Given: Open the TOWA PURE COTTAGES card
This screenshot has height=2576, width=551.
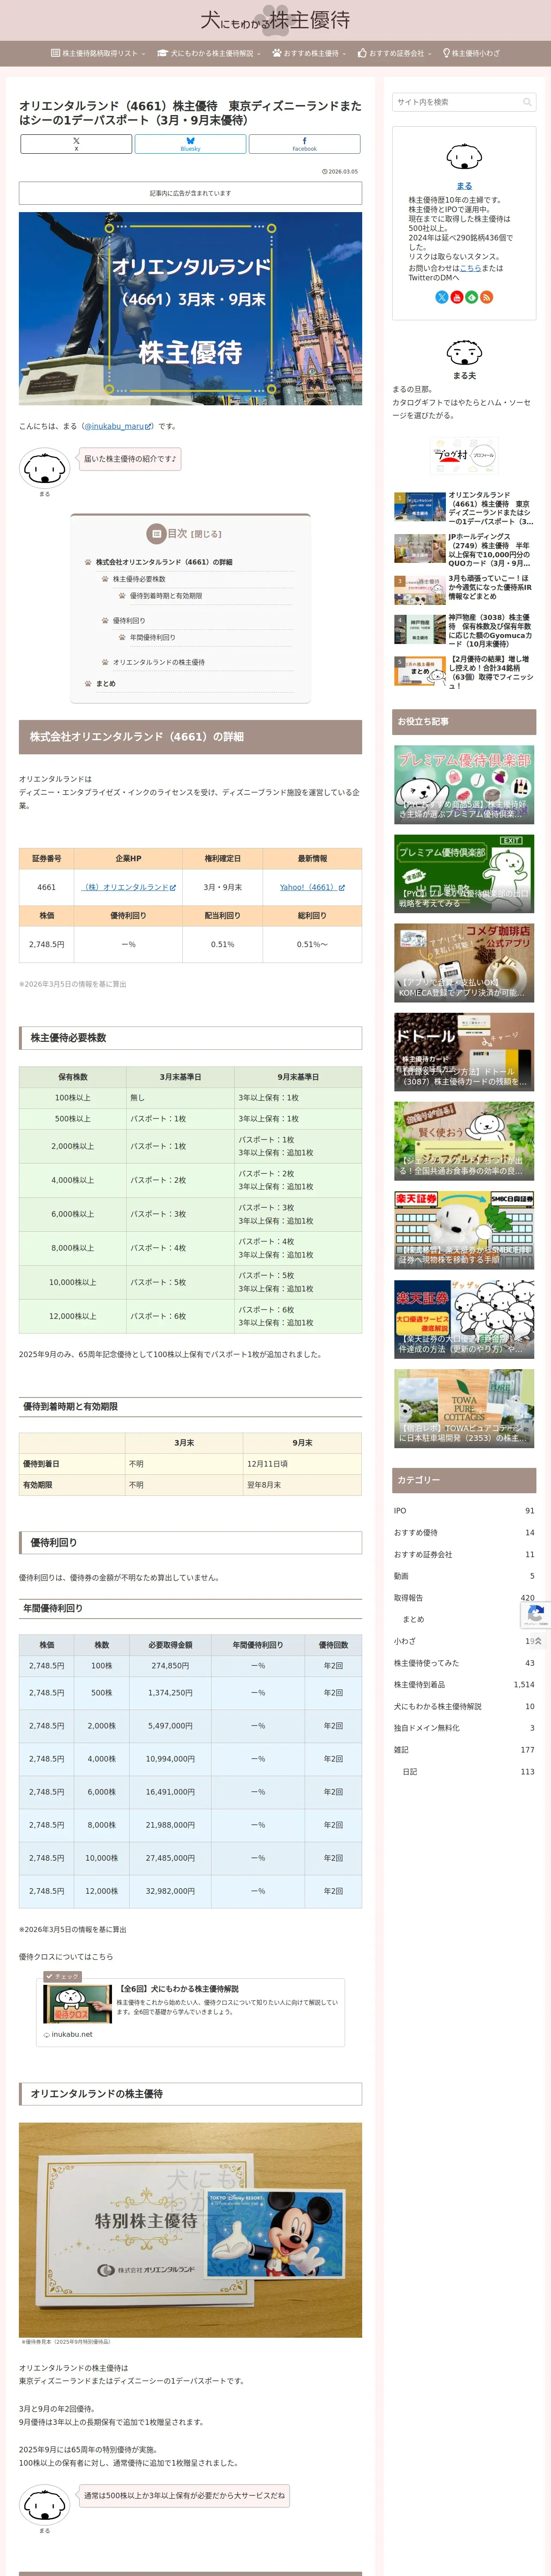Looking at the screenshot, I should 464,1408.
